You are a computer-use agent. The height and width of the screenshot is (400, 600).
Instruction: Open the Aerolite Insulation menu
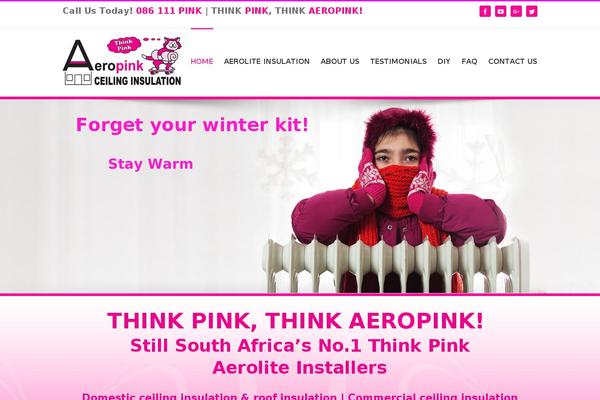267,61
